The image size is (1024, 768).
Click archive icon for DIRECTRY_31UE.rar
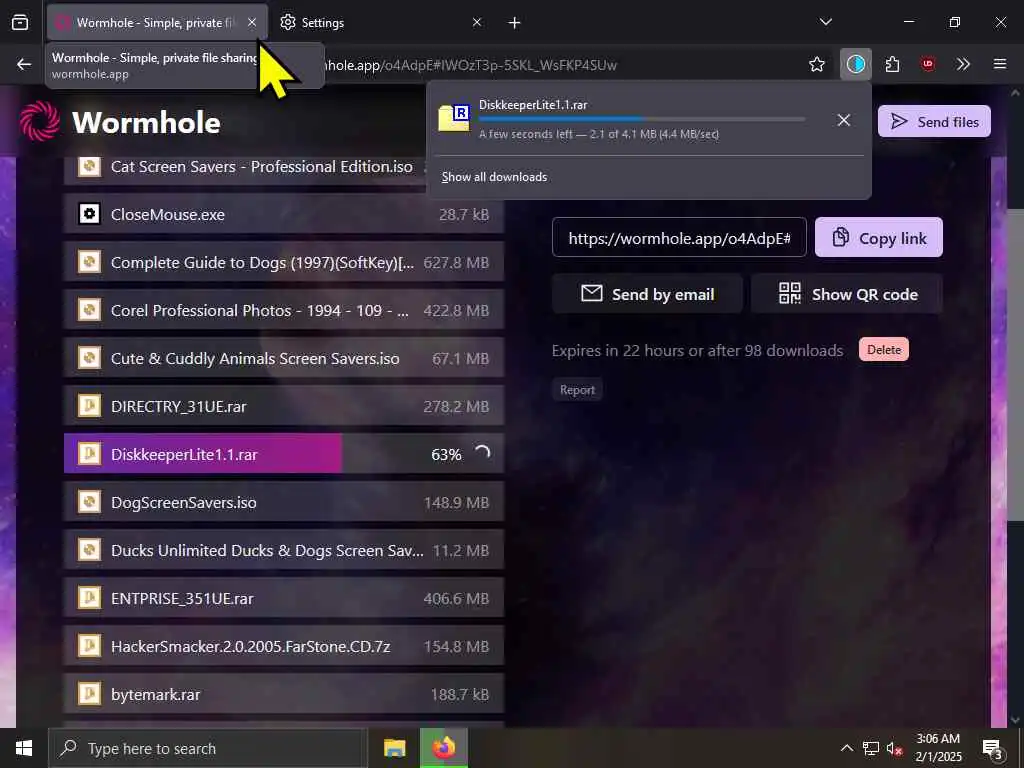[x=89, y=406]
